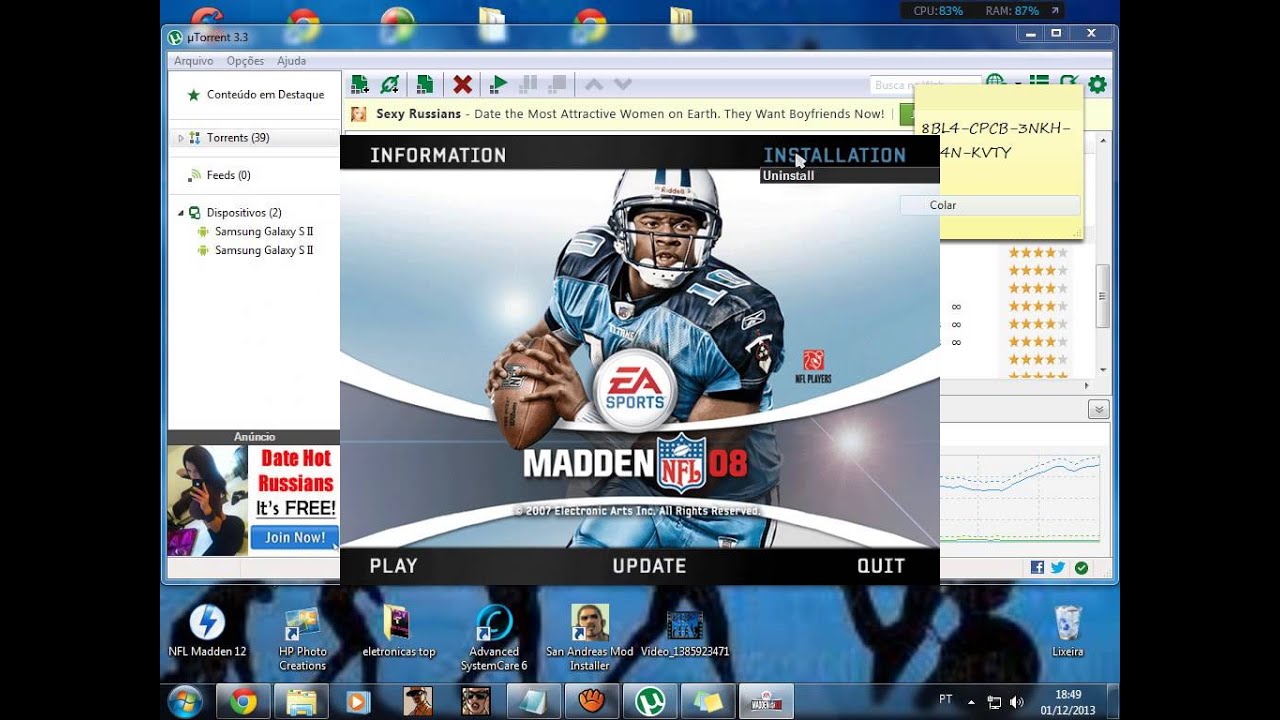Click the green Start Torrent play icon
Screen dimensions: 1280x720
click(x=499, y=84)
